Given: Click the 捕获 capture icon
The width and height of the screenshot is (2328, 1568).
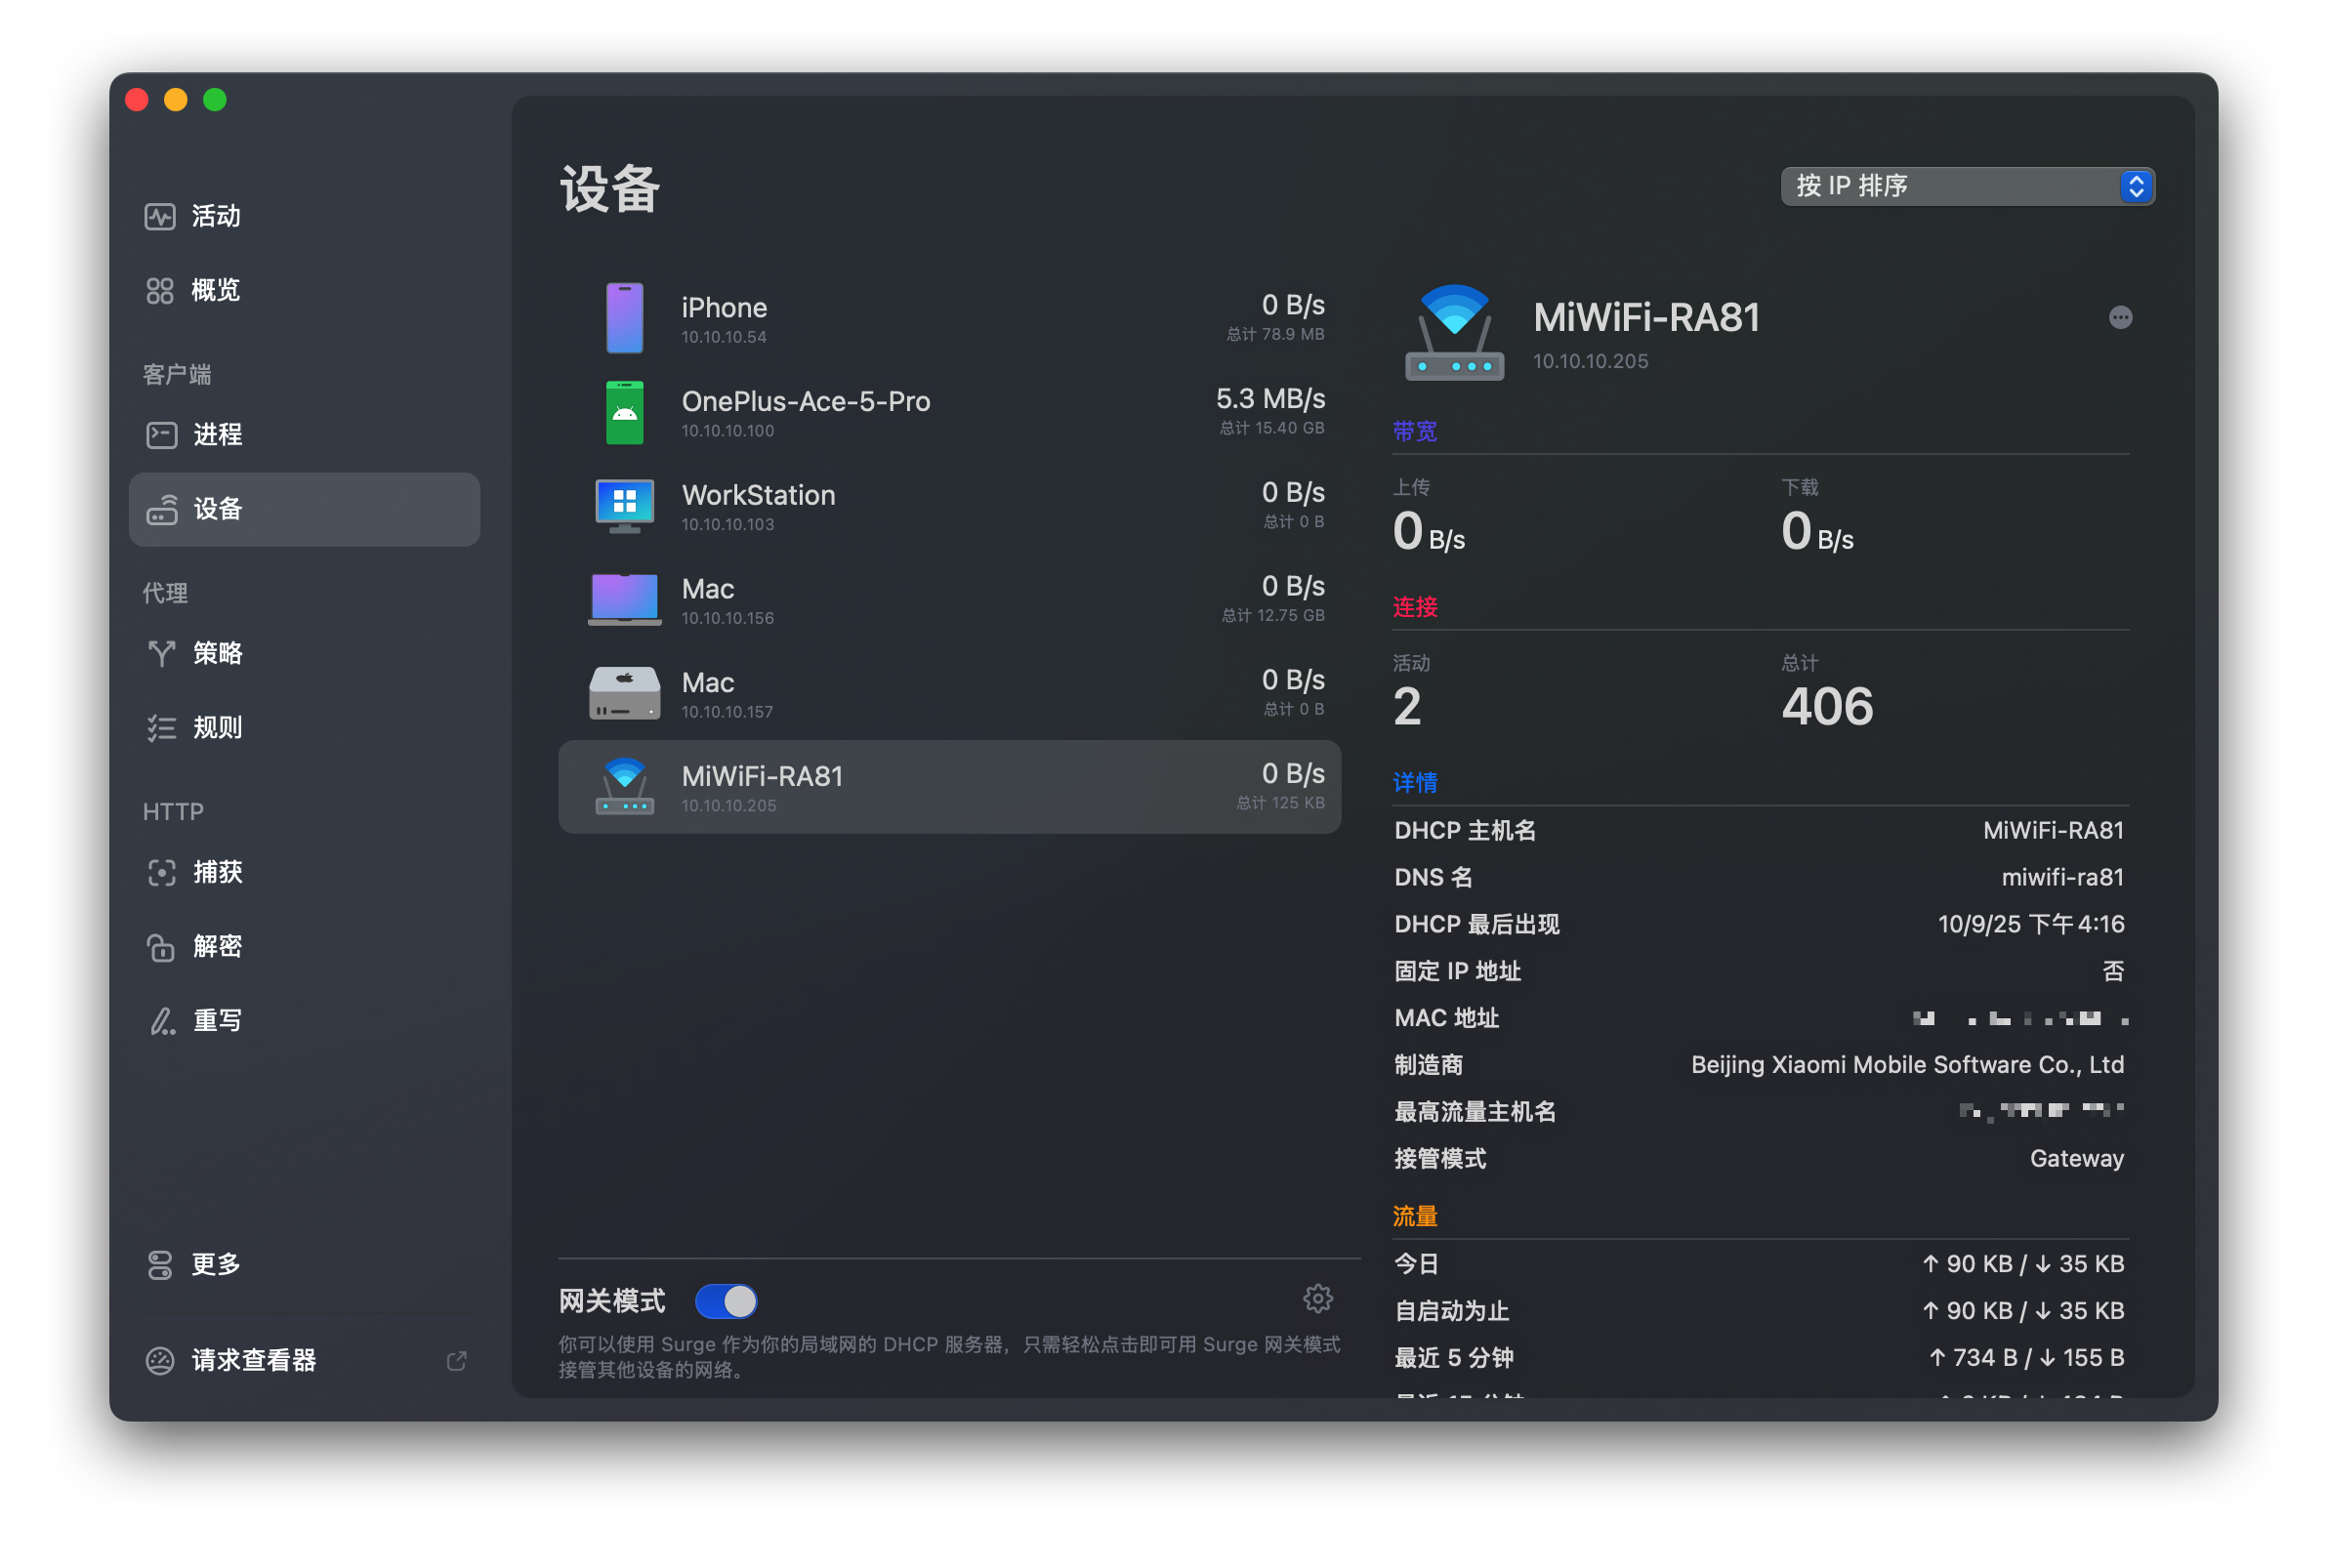Looking at the screenshot, I should pyautogui.click(x=161, y=872).
